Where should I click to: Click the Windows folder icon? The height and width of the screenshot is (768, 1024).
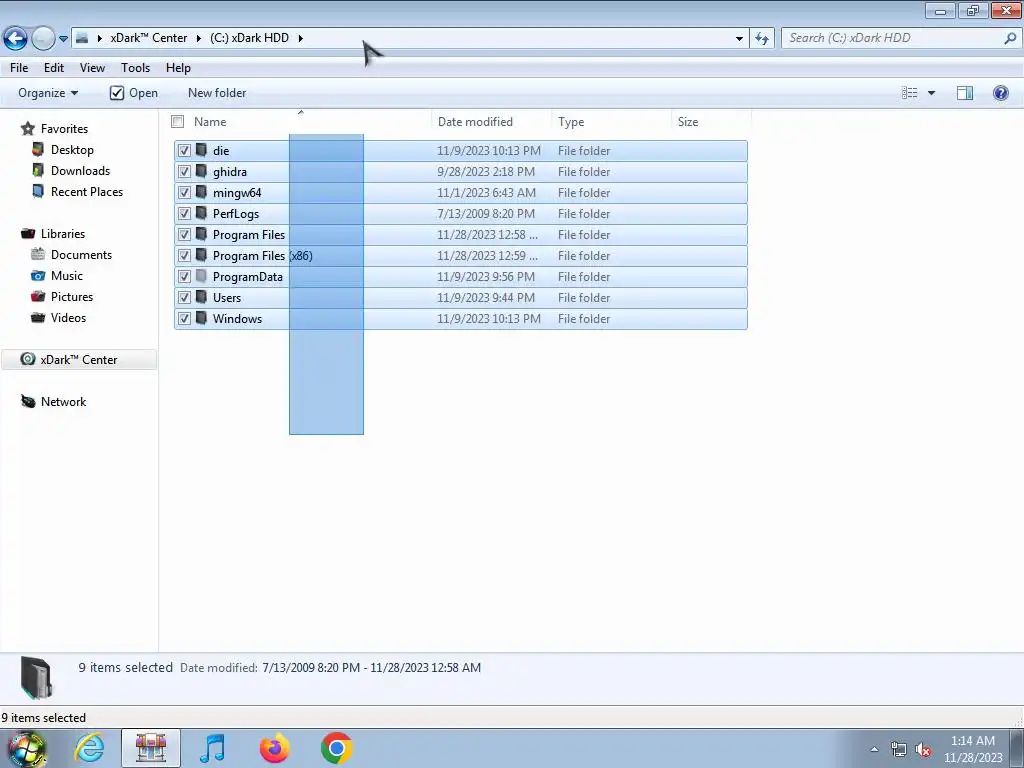[201, 318]
